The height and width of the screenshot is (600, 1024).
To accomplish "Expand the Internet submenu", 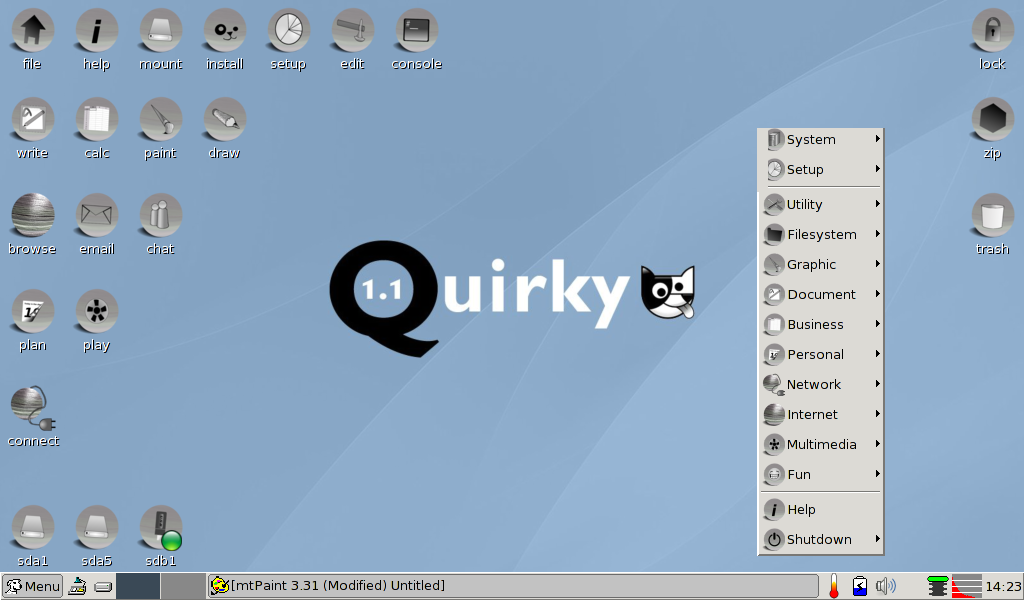I will point(821,415).
